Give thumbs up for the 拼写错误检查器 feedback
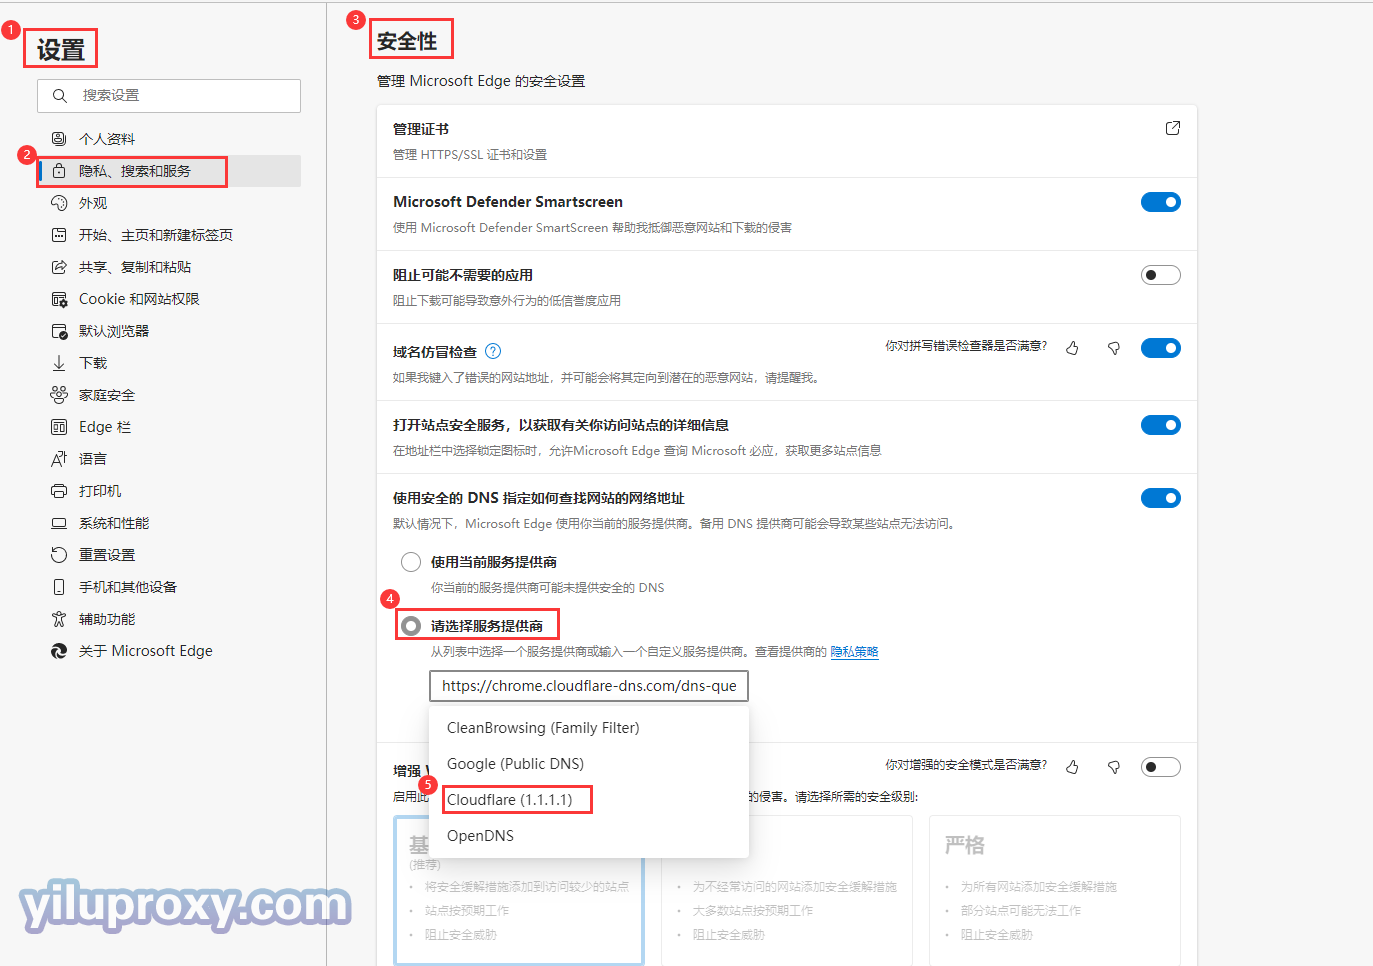 coord(1072,348)
